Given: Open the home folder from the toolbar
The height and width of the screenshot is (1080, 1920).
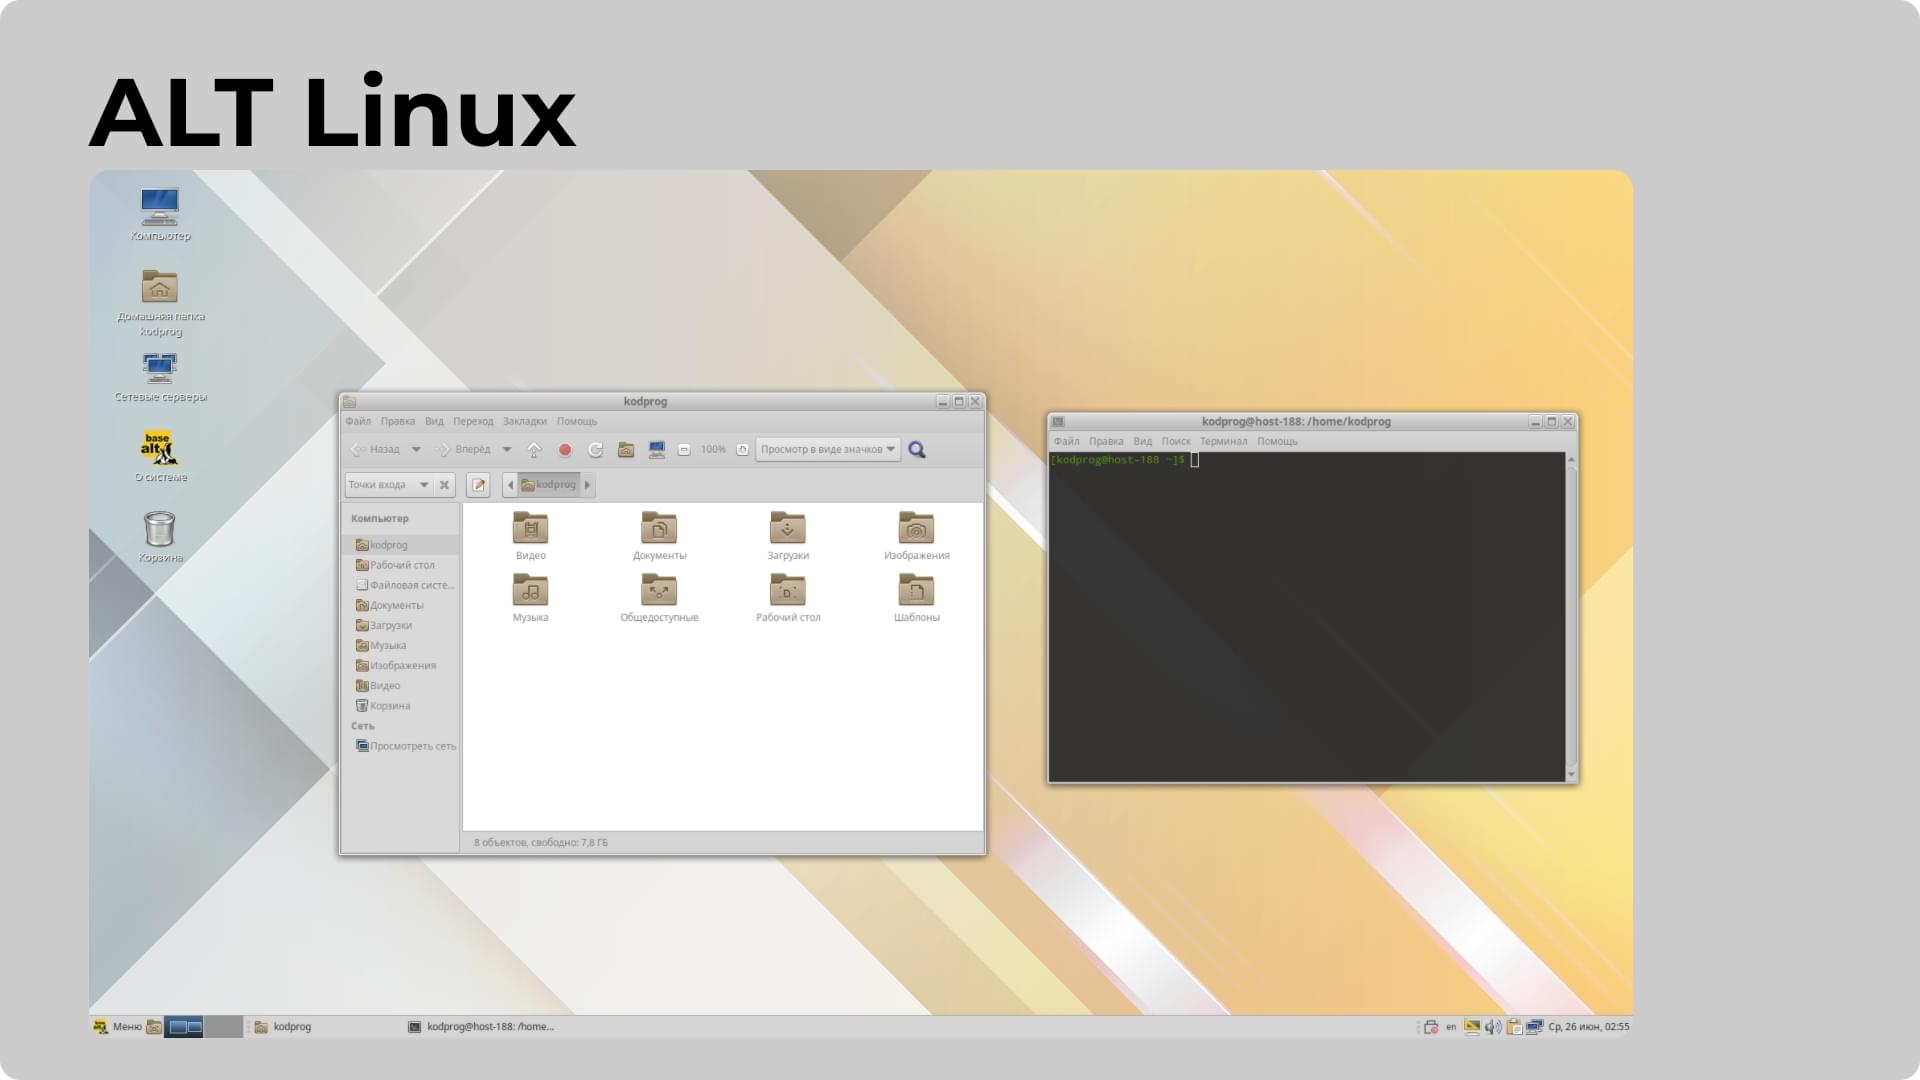Looking at the screenshot, I should pyautogui.click(x=626, y=450).
